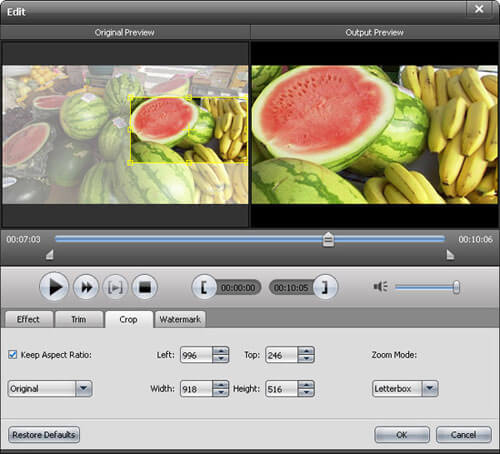This screenshot has width=500, height=454.
Task: Click the Play button
Action: (x=54, y=287)
